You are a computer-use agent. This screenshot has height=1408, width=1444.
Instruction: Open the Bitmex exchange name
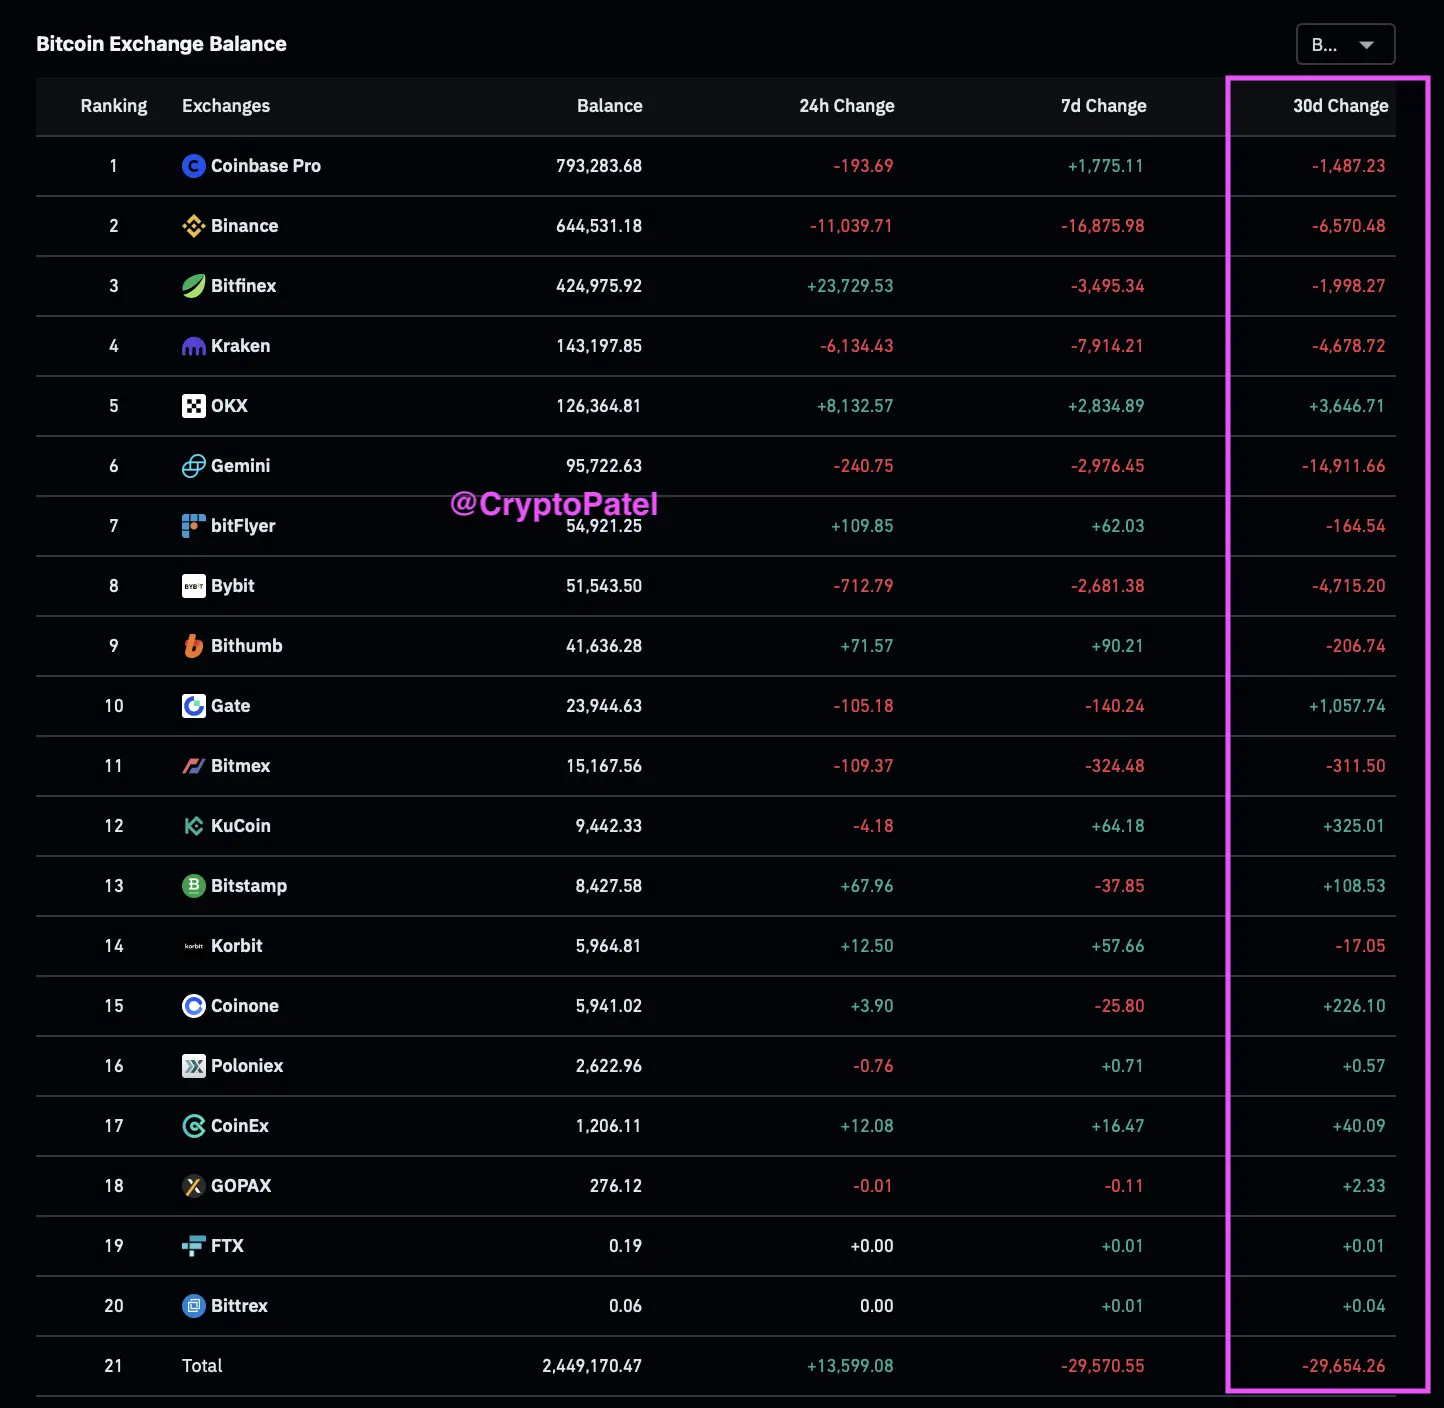[241, 766]
